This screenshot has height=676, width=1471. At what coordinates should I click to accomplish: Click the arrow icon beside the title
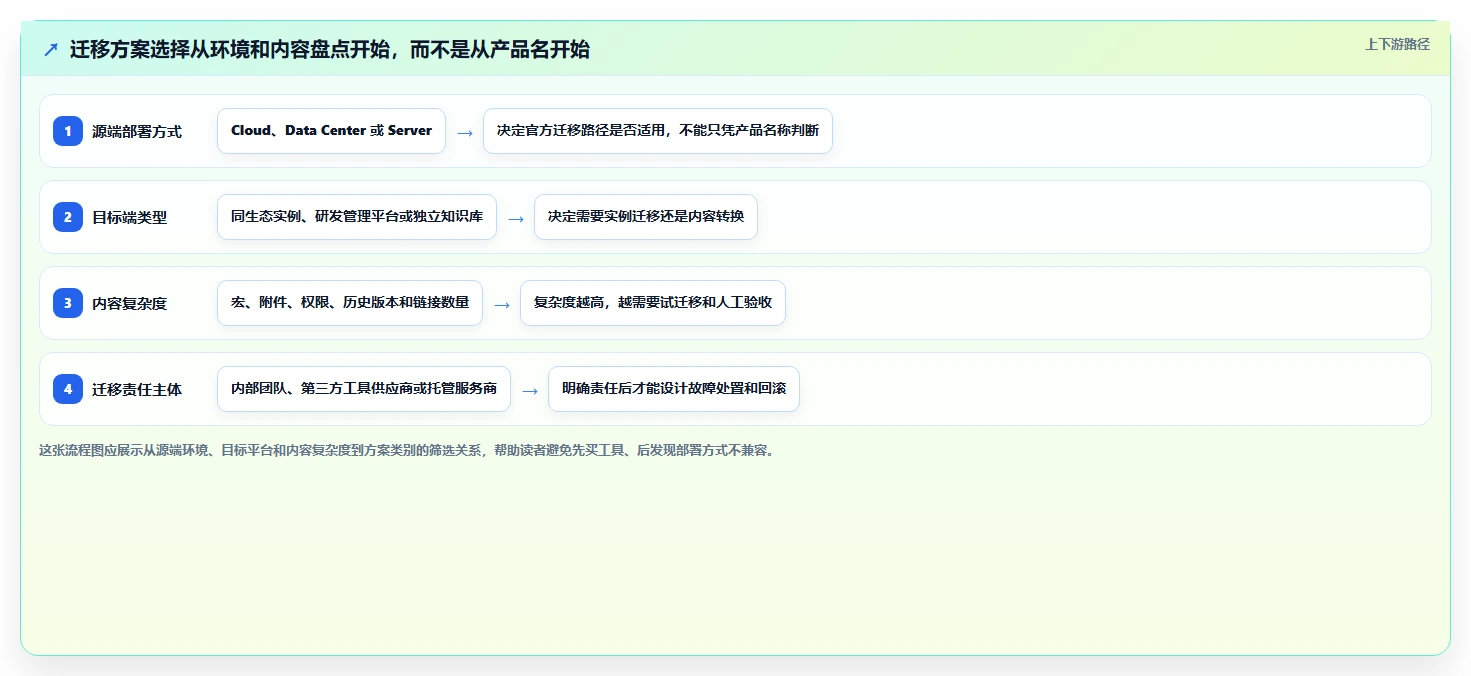click(x=51, y=50)
